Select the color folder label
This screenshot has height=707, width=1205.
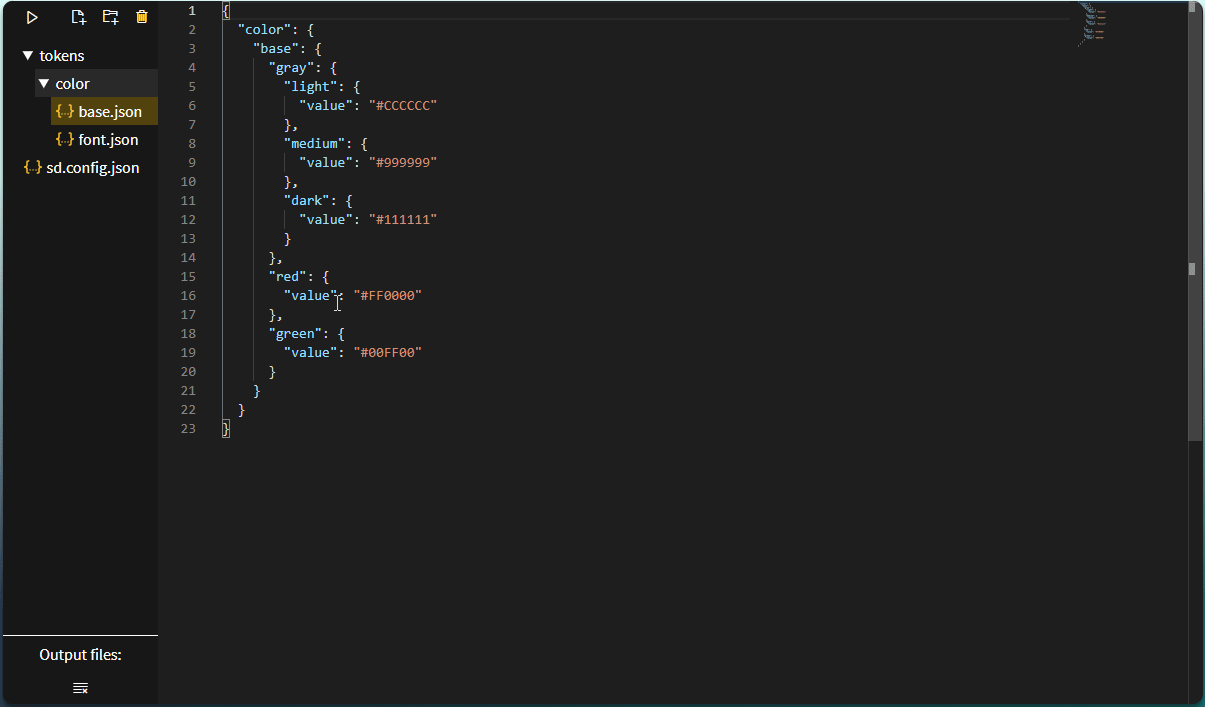click(73, 84)
